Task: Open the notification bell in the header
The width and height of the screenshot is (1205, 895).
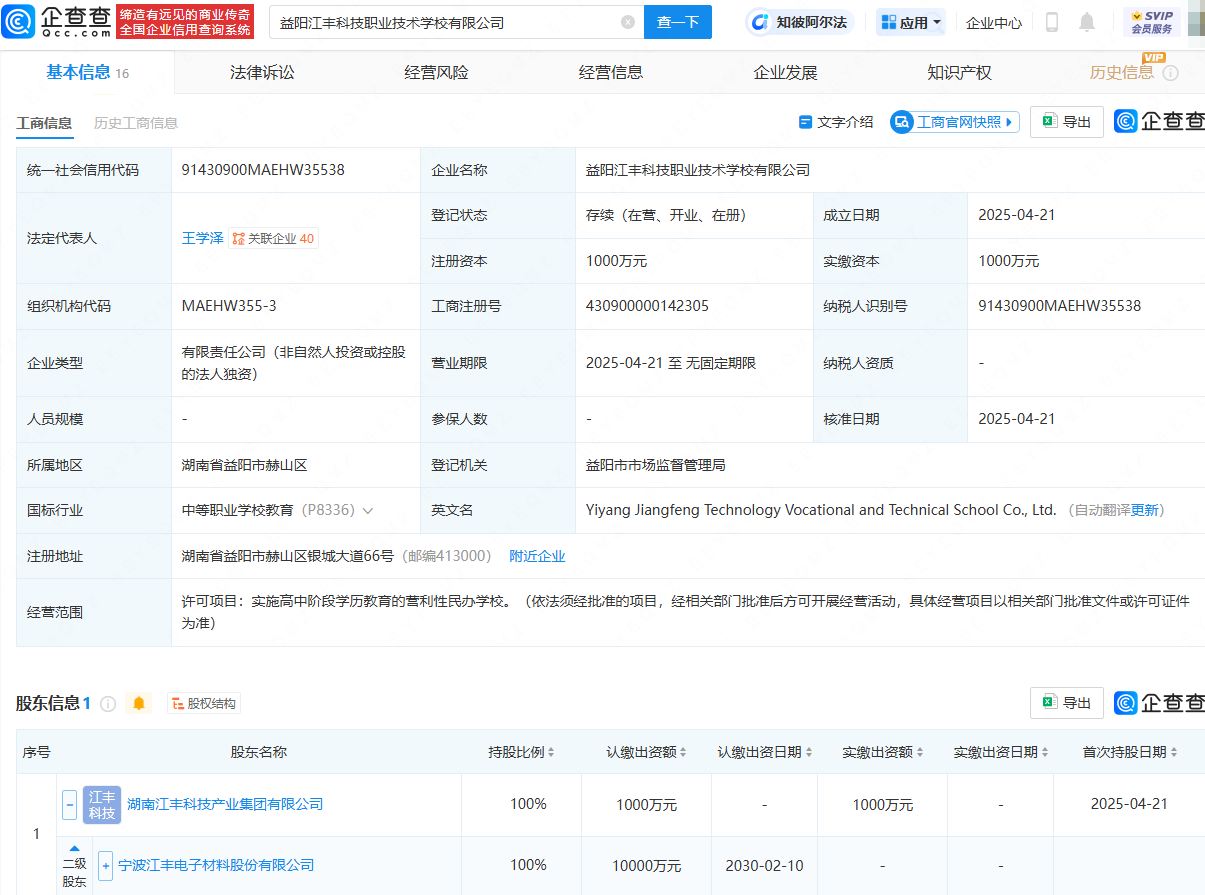Action: pyautogui.click(x=1087, y=22)
